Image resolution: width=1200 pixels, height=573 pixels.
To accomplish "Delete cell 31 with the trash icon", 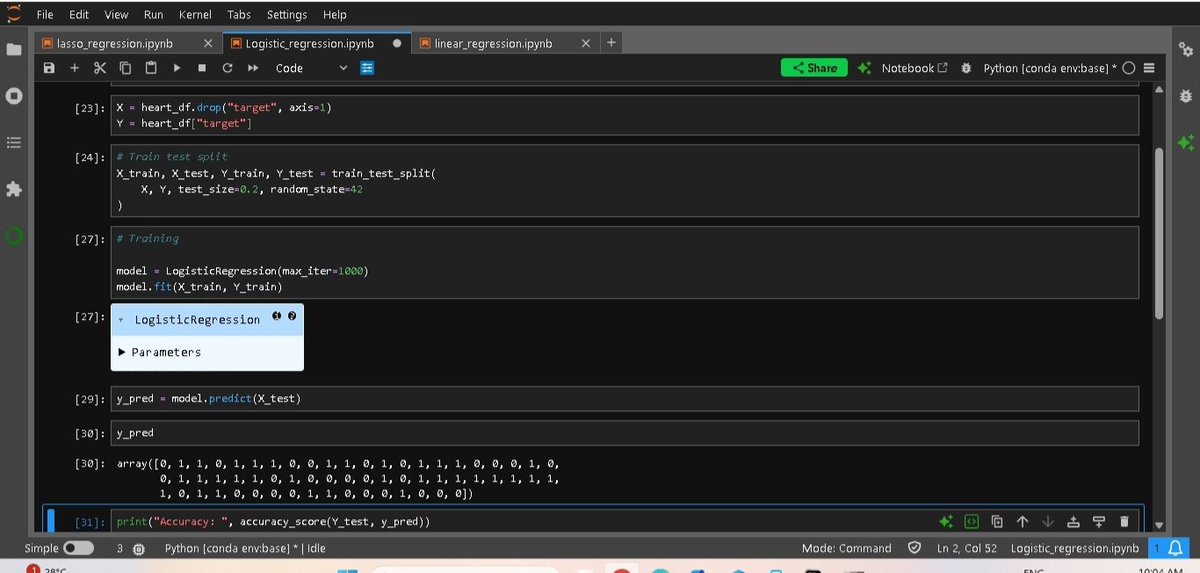I will (x=1124, y=521).
